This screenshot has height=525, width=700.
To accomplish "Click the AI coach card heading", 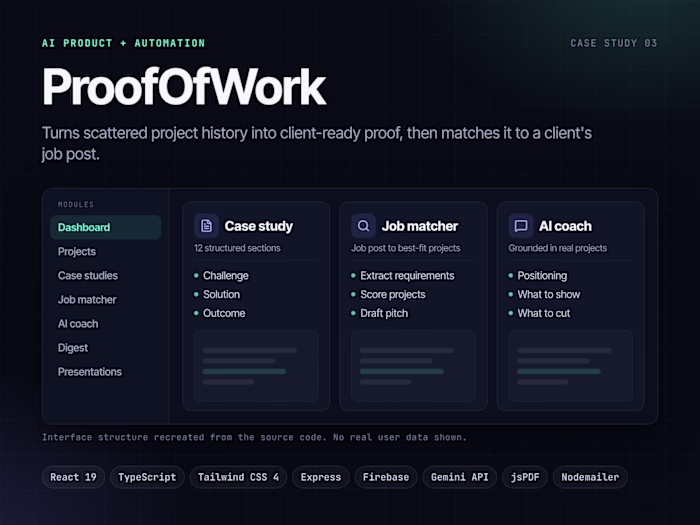I will coord(565,226).
